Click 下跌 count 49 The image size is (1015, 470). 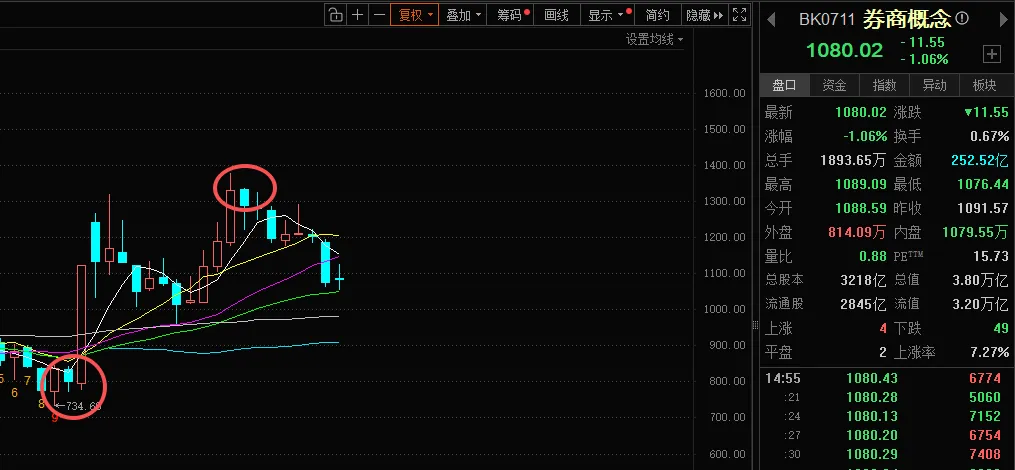pyautogui.click(x=1001, y=328)
